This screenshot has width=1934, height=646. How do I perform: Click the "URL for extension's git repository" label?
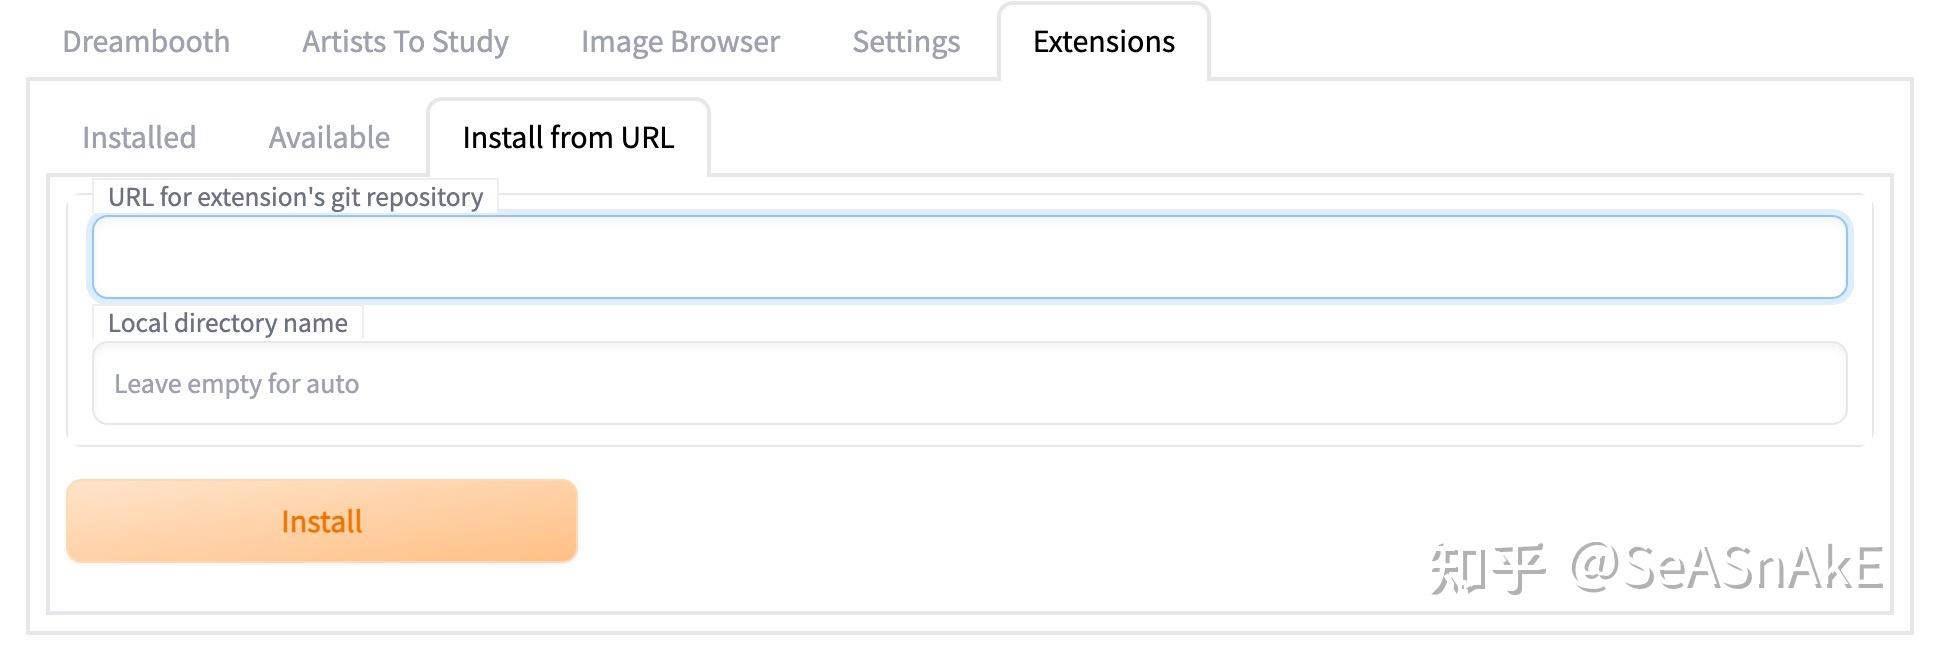(x=295, y=197)
